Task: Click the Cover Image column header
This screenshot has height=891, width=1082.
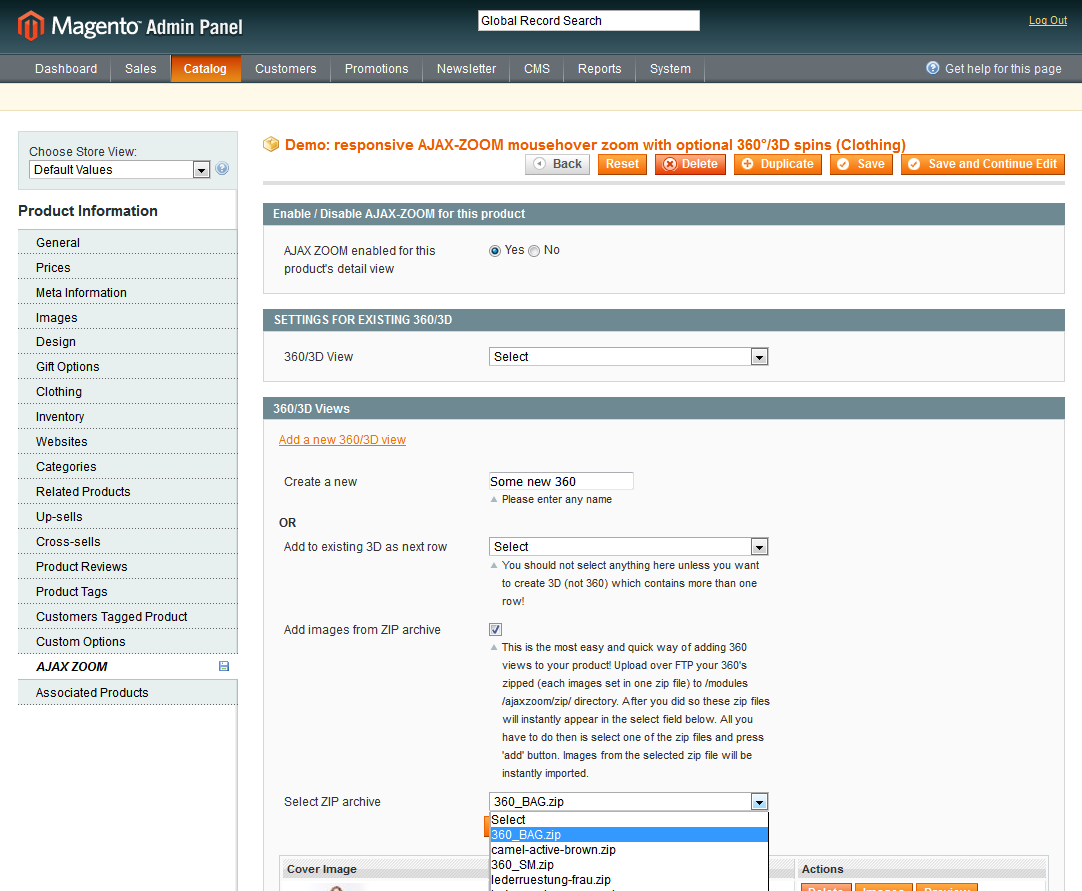Action: pyautogui.click(x=322, y=869)
